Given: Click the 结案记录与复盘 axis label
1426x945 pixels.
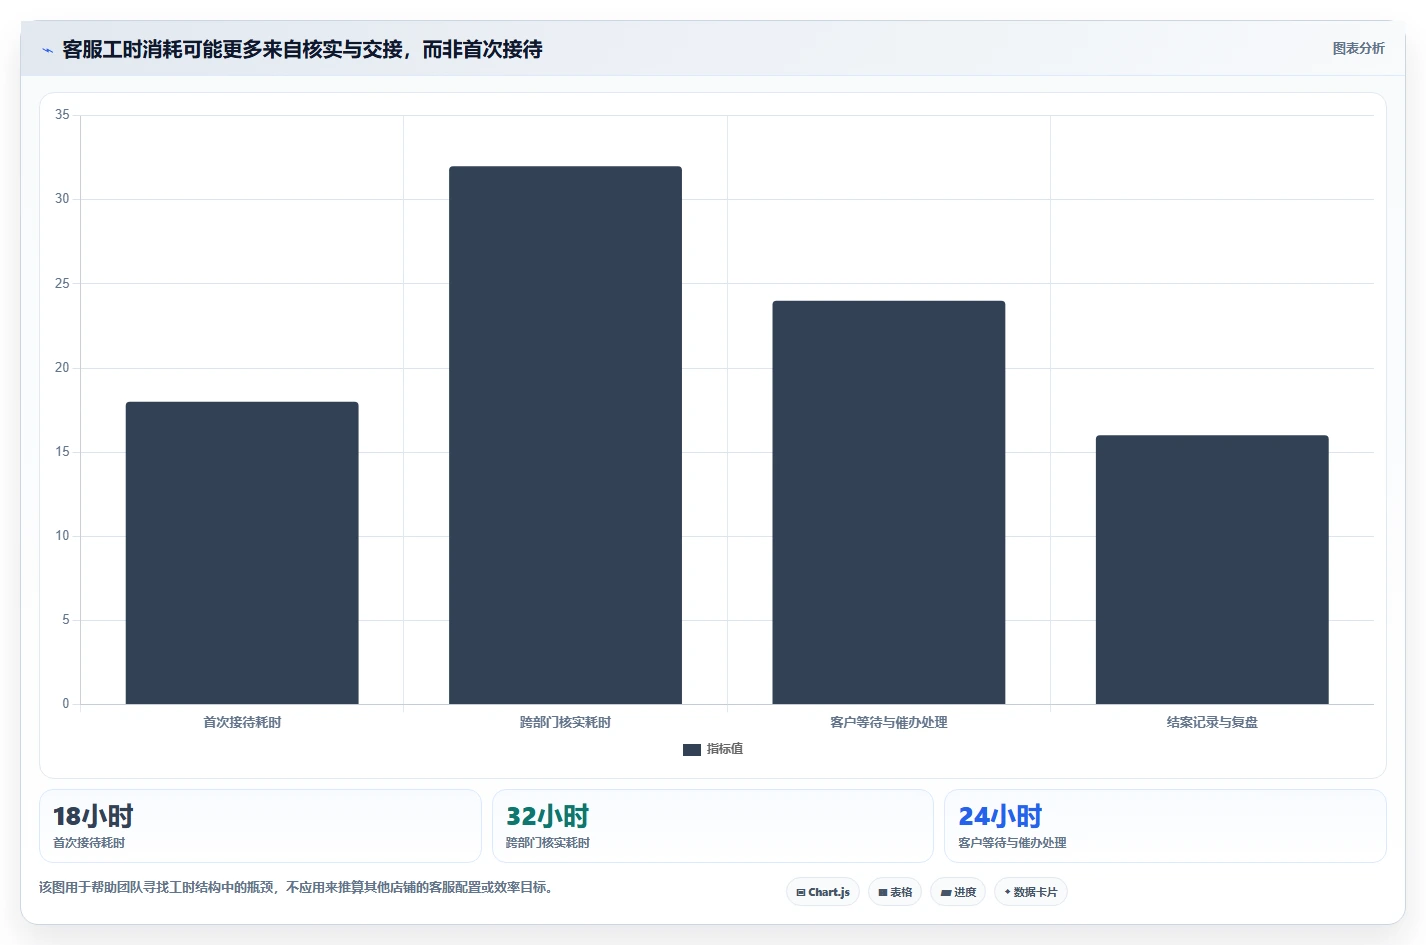Looking at the screenshot, I should 1212,722.
